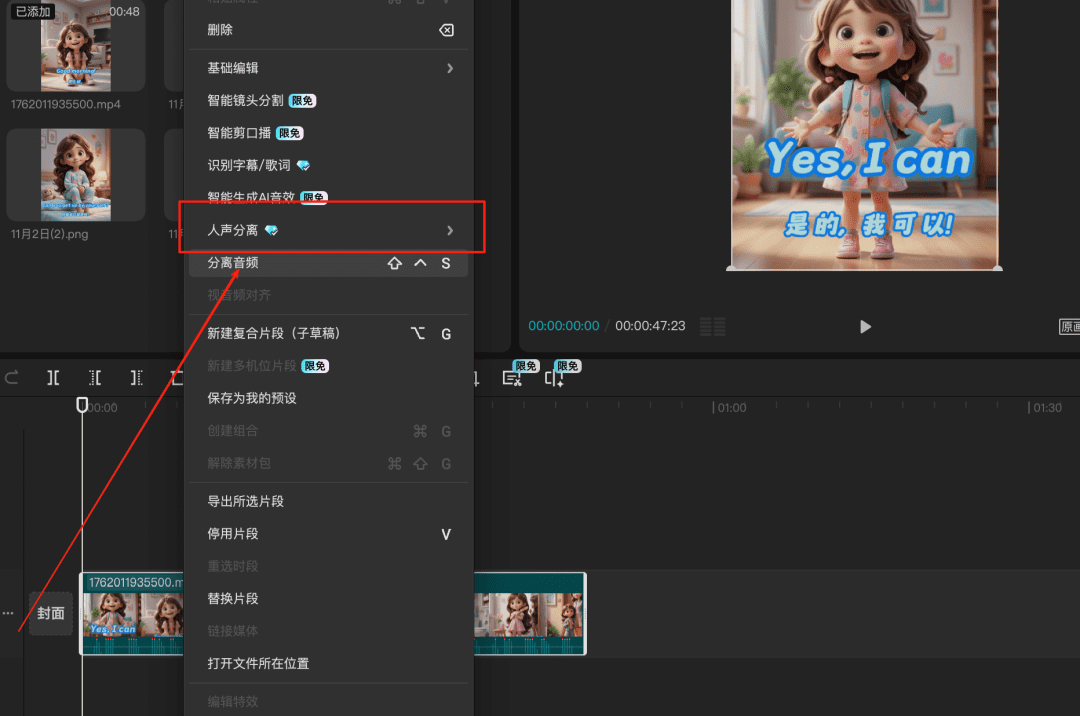Click the grid layout icon beside timecode

click(x=713, y=326)
